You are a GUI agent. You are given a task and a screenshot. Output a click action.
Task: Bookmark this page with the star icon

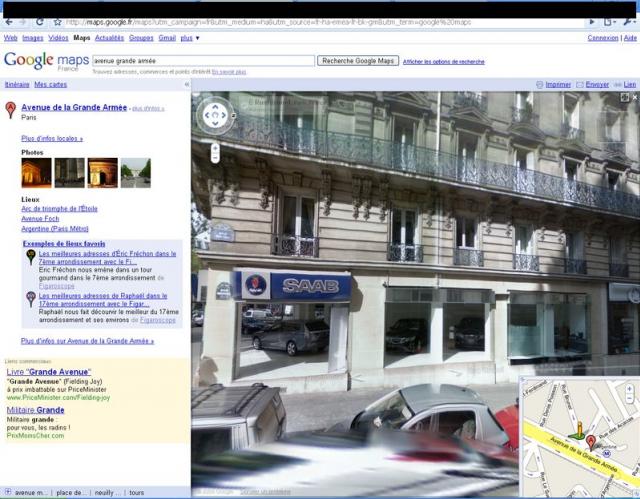(58, 22)
